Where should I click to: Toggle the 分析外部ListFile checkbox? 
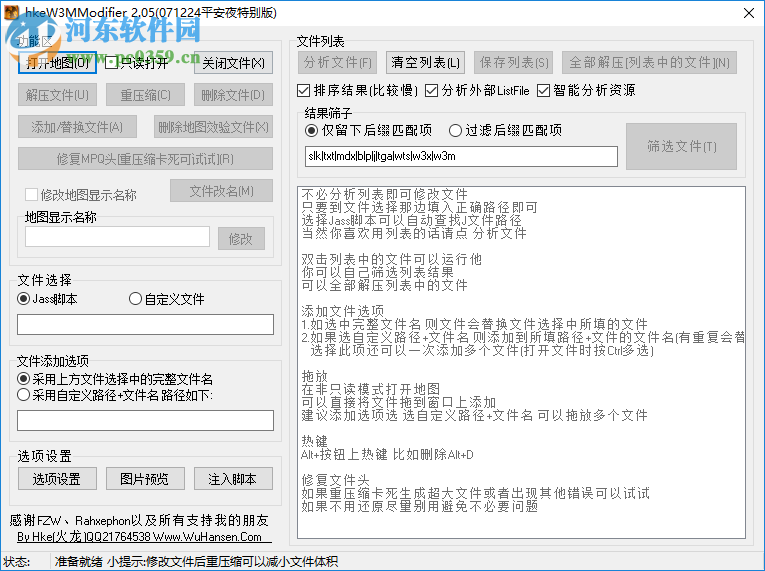477,90
